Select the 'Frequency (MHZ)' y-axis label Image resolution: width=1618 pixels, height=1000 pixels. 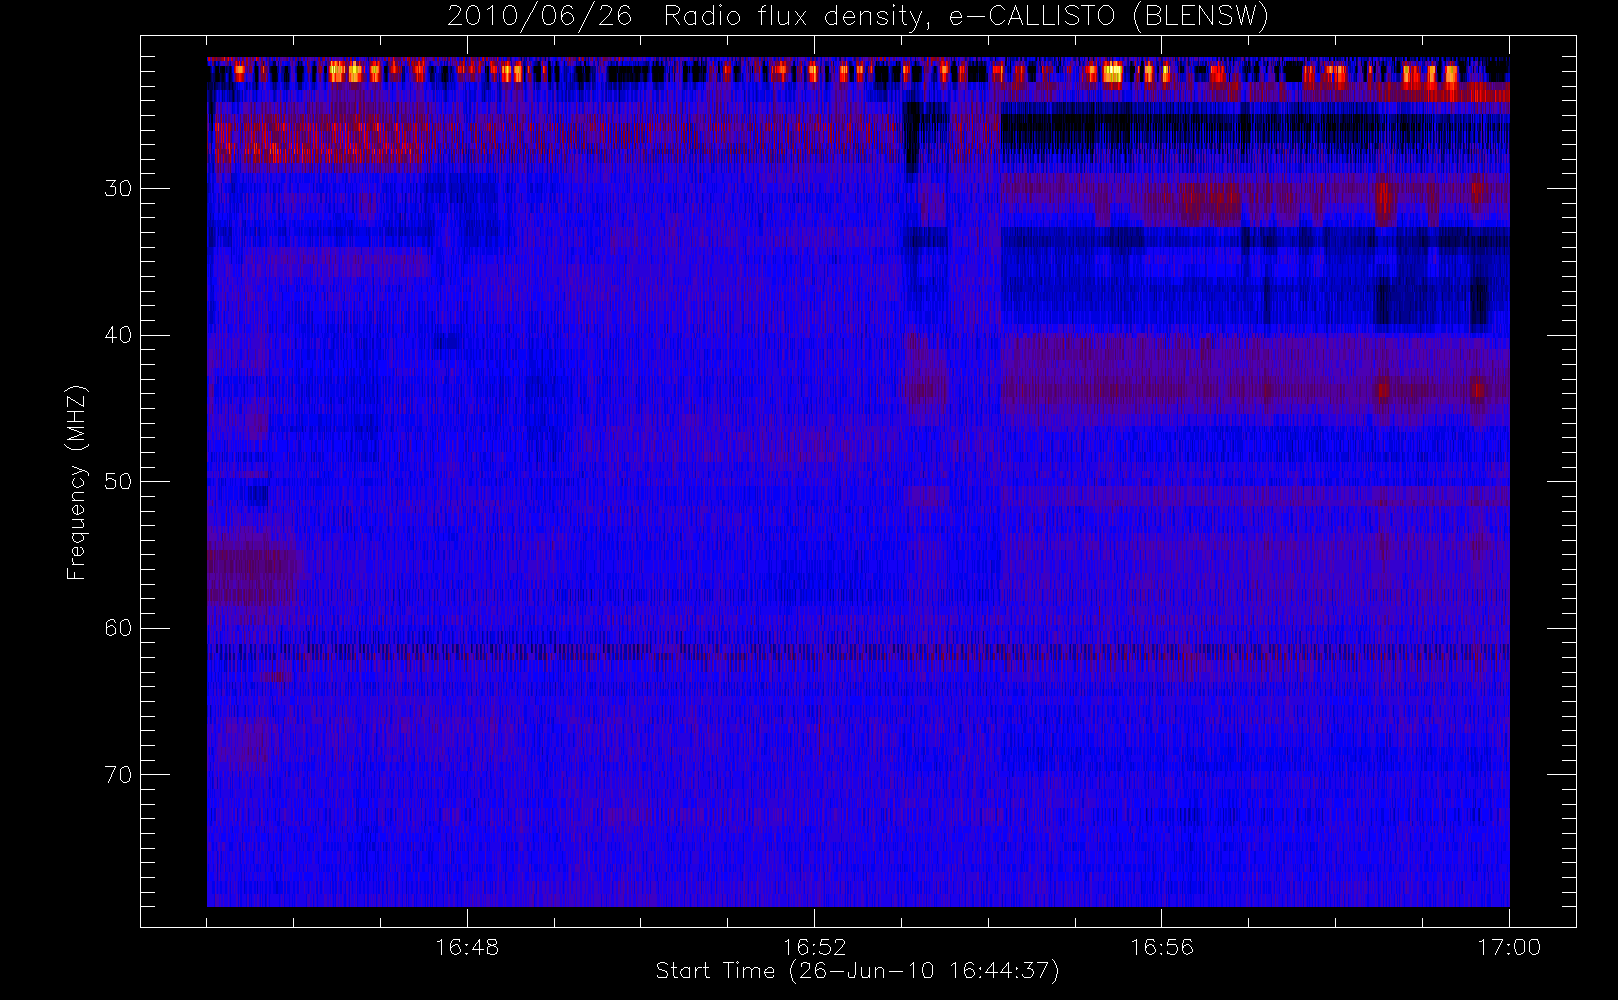76,482
